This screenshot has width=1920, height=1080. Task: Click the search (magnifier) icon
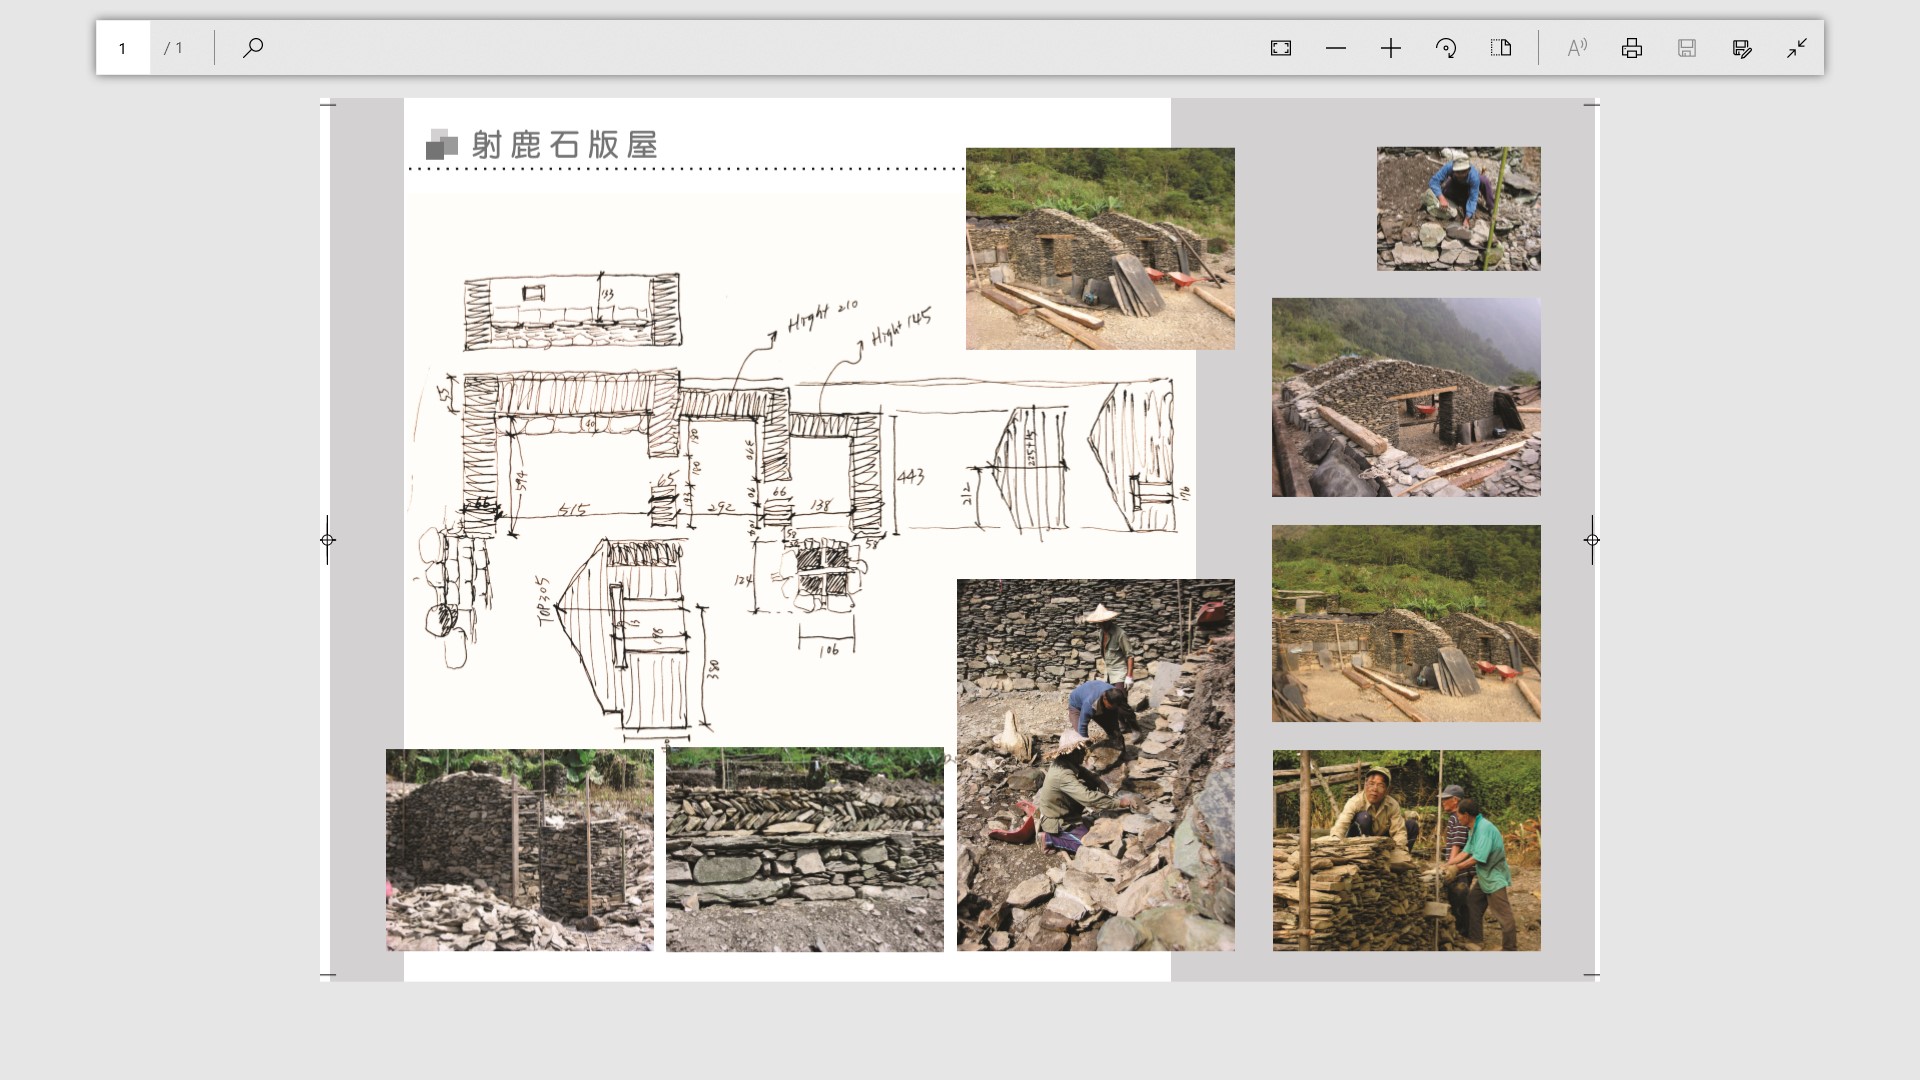253,47
